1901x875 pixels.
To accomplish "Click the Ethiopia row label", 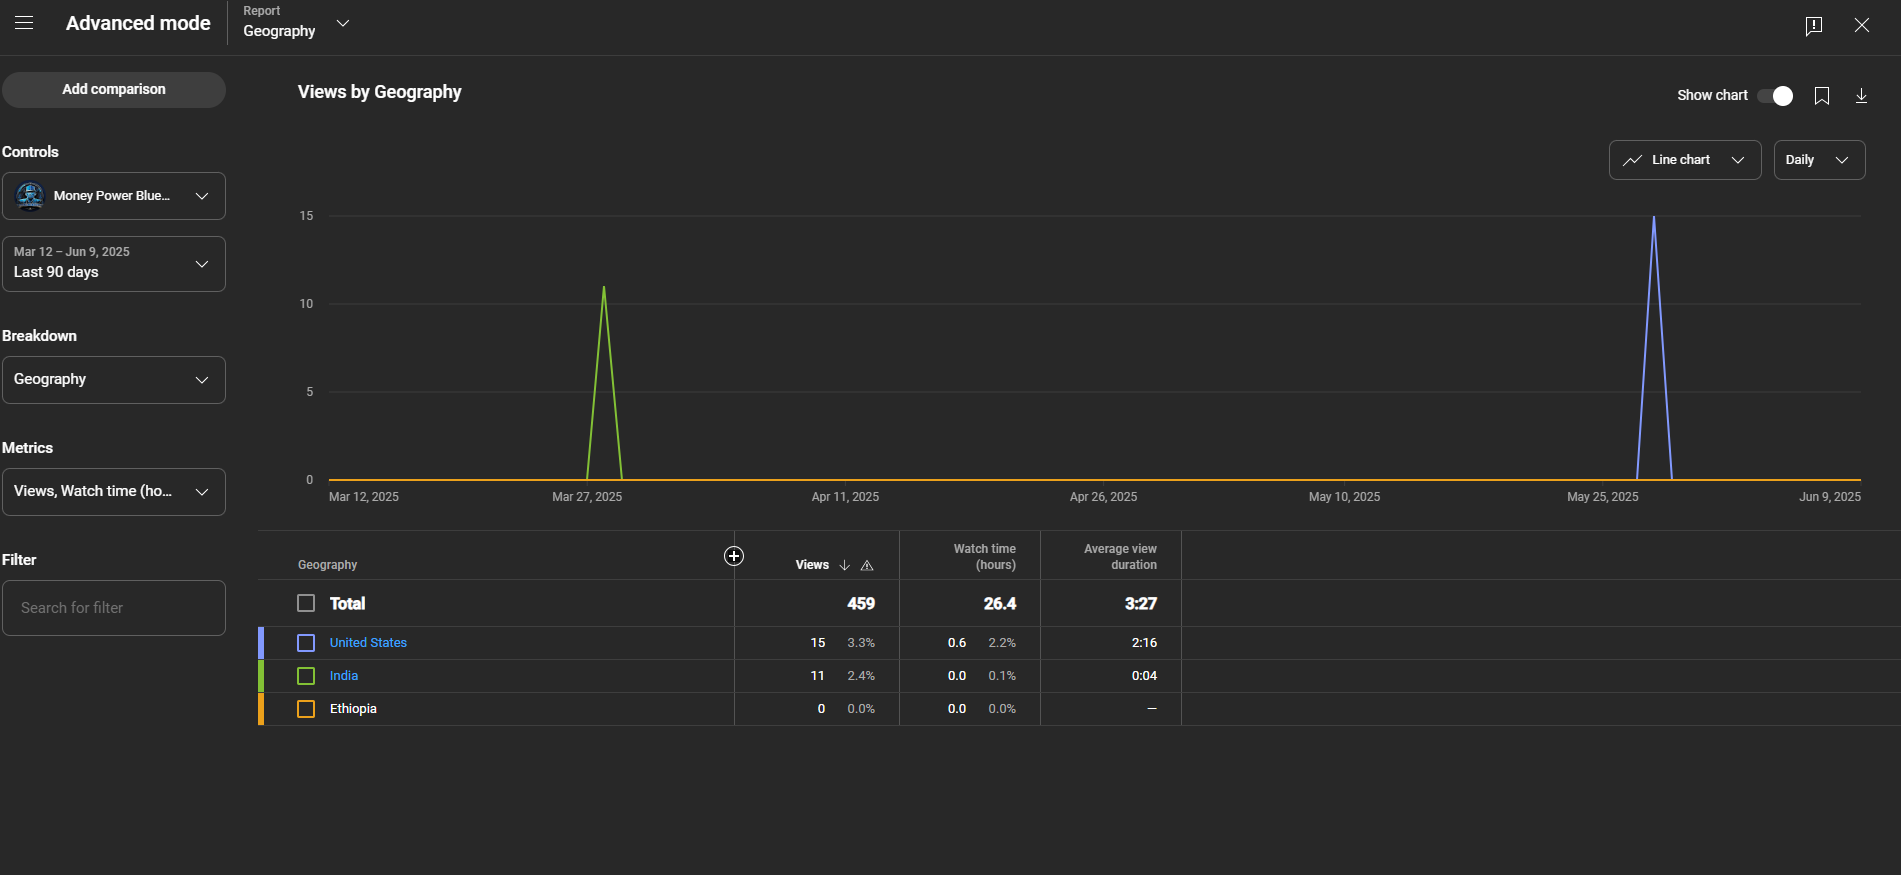I will [x=353, y=709].
